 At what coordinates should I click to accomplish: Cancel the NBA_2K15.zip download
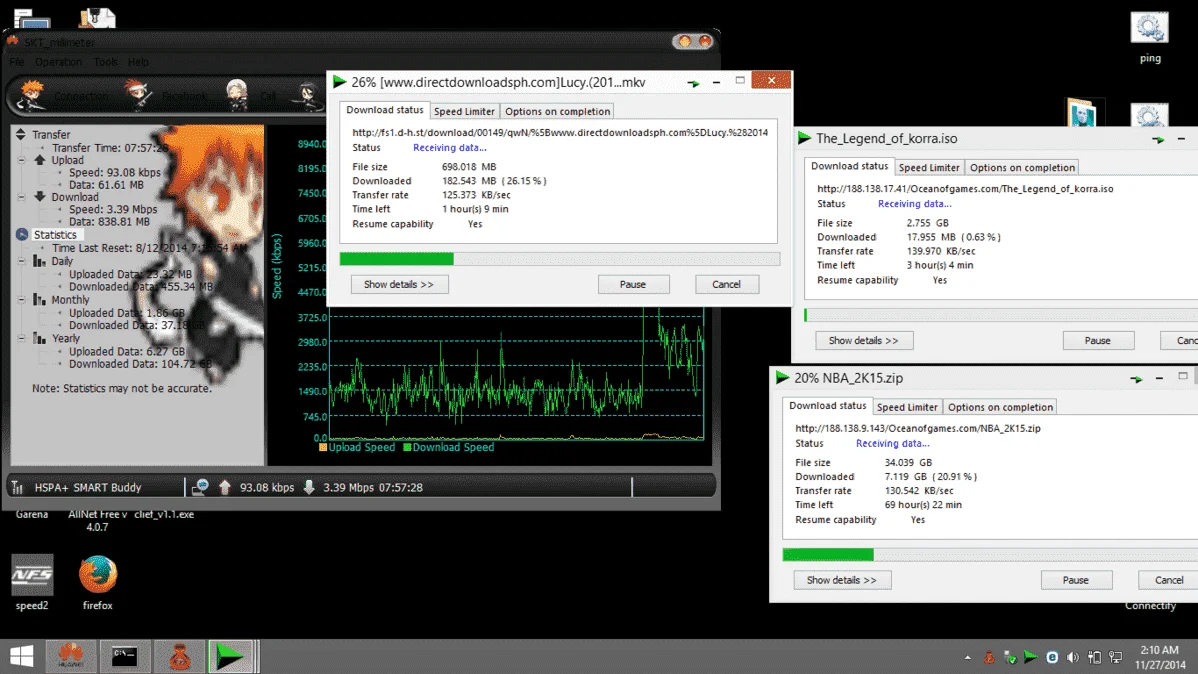(1167, 580)
